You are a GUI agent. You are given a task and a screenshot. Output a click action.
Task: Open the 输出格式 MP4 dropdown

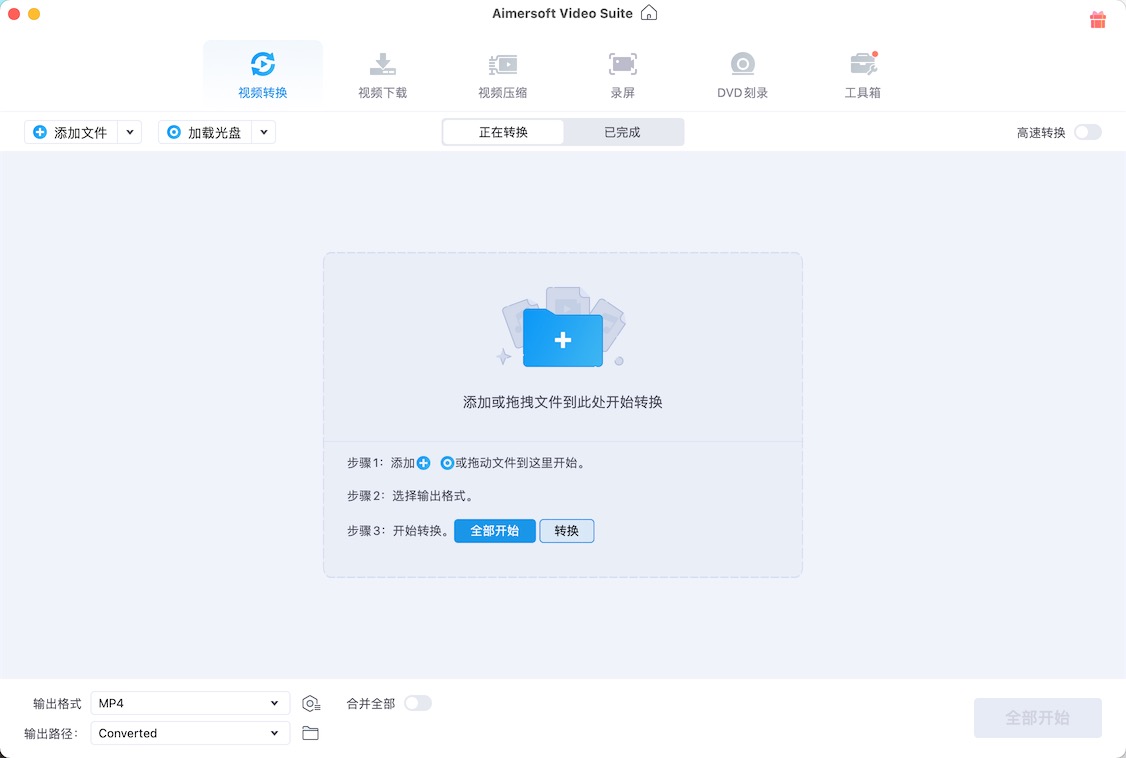(x=190, y=703)
